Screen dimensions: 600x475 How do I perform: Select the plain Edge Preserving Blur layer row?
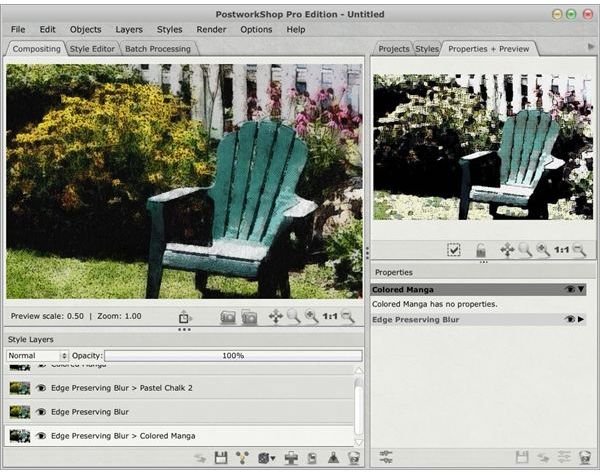(179, 412)
